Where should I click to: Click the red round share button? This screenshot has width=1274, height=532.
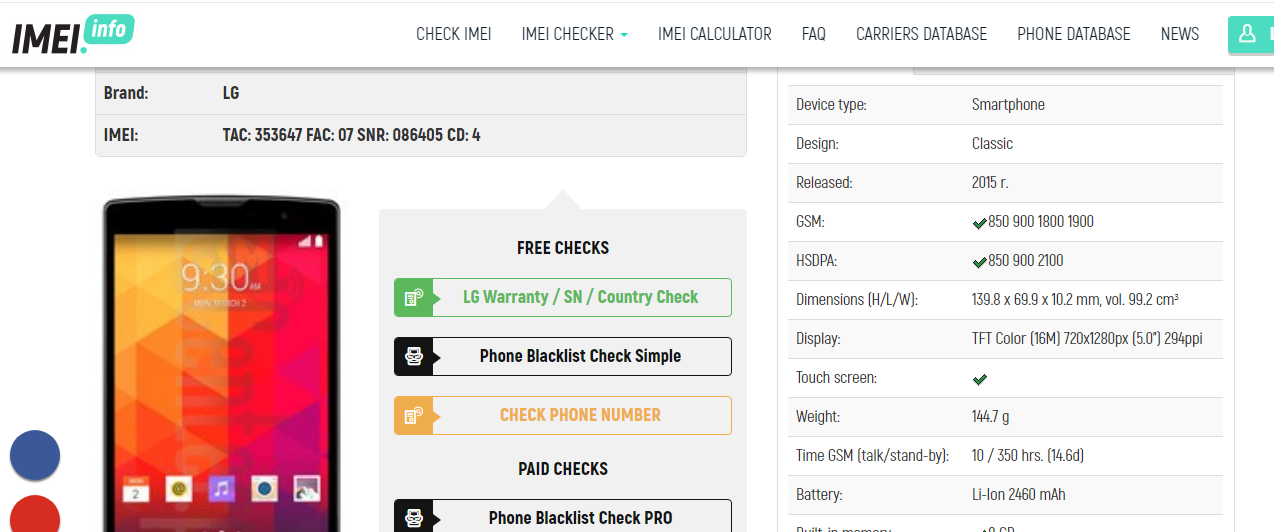(x=35, y=515)
